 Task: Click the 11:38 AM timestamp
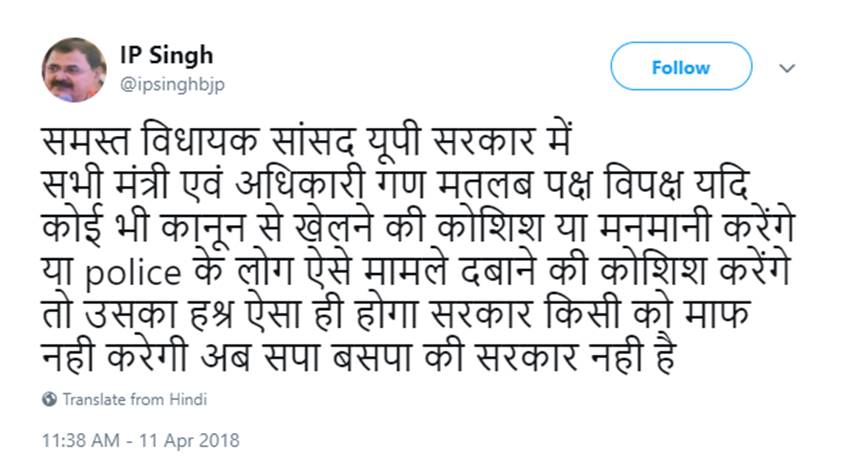pyautogui.click(x=81, y=439)
